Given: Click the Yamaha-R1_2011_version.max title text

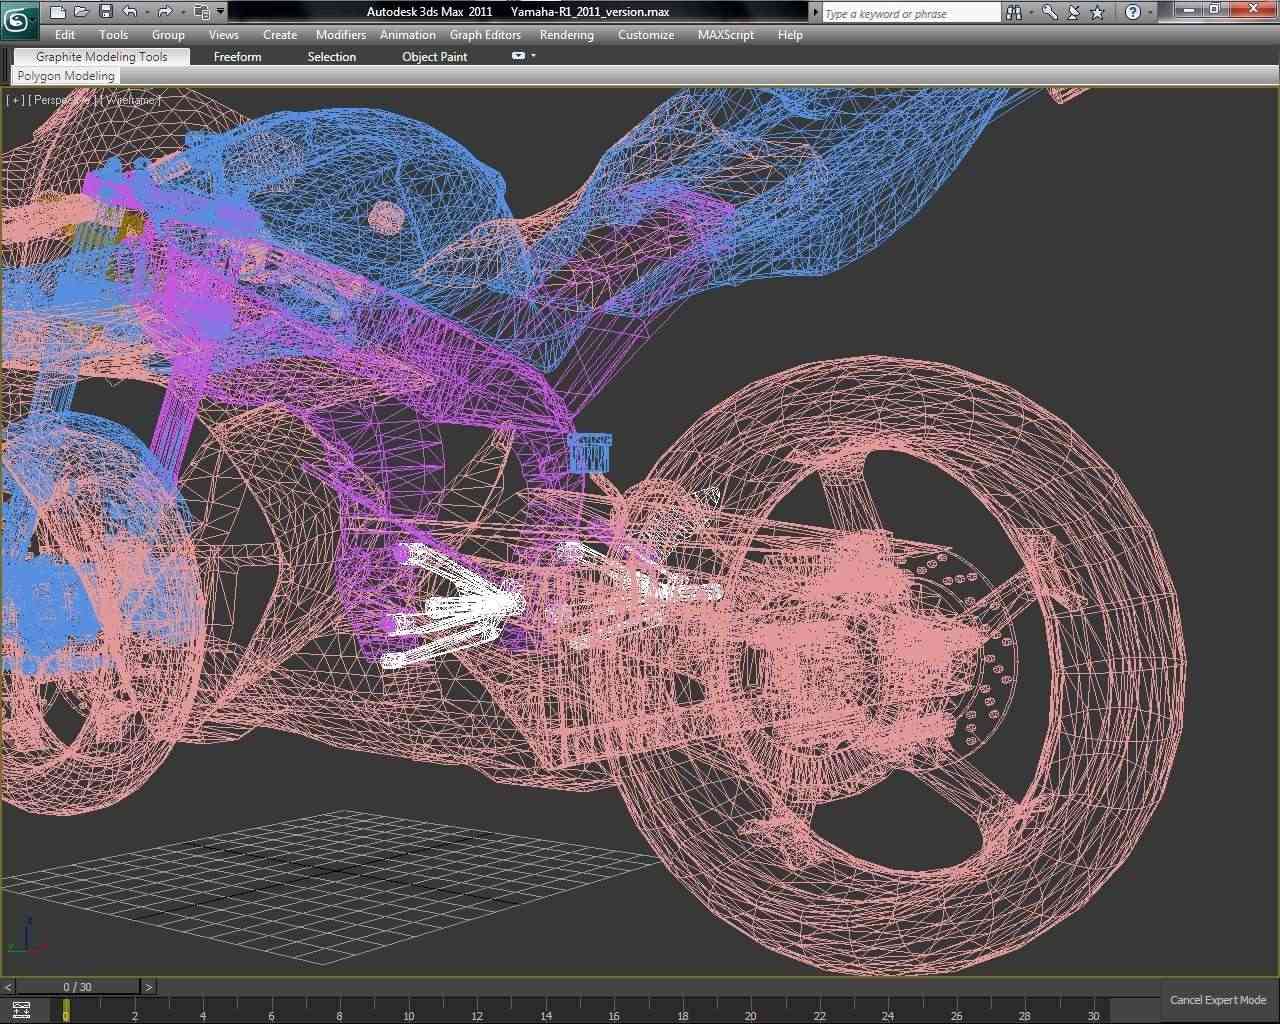Looking at the screenshot, I should 589,12.
